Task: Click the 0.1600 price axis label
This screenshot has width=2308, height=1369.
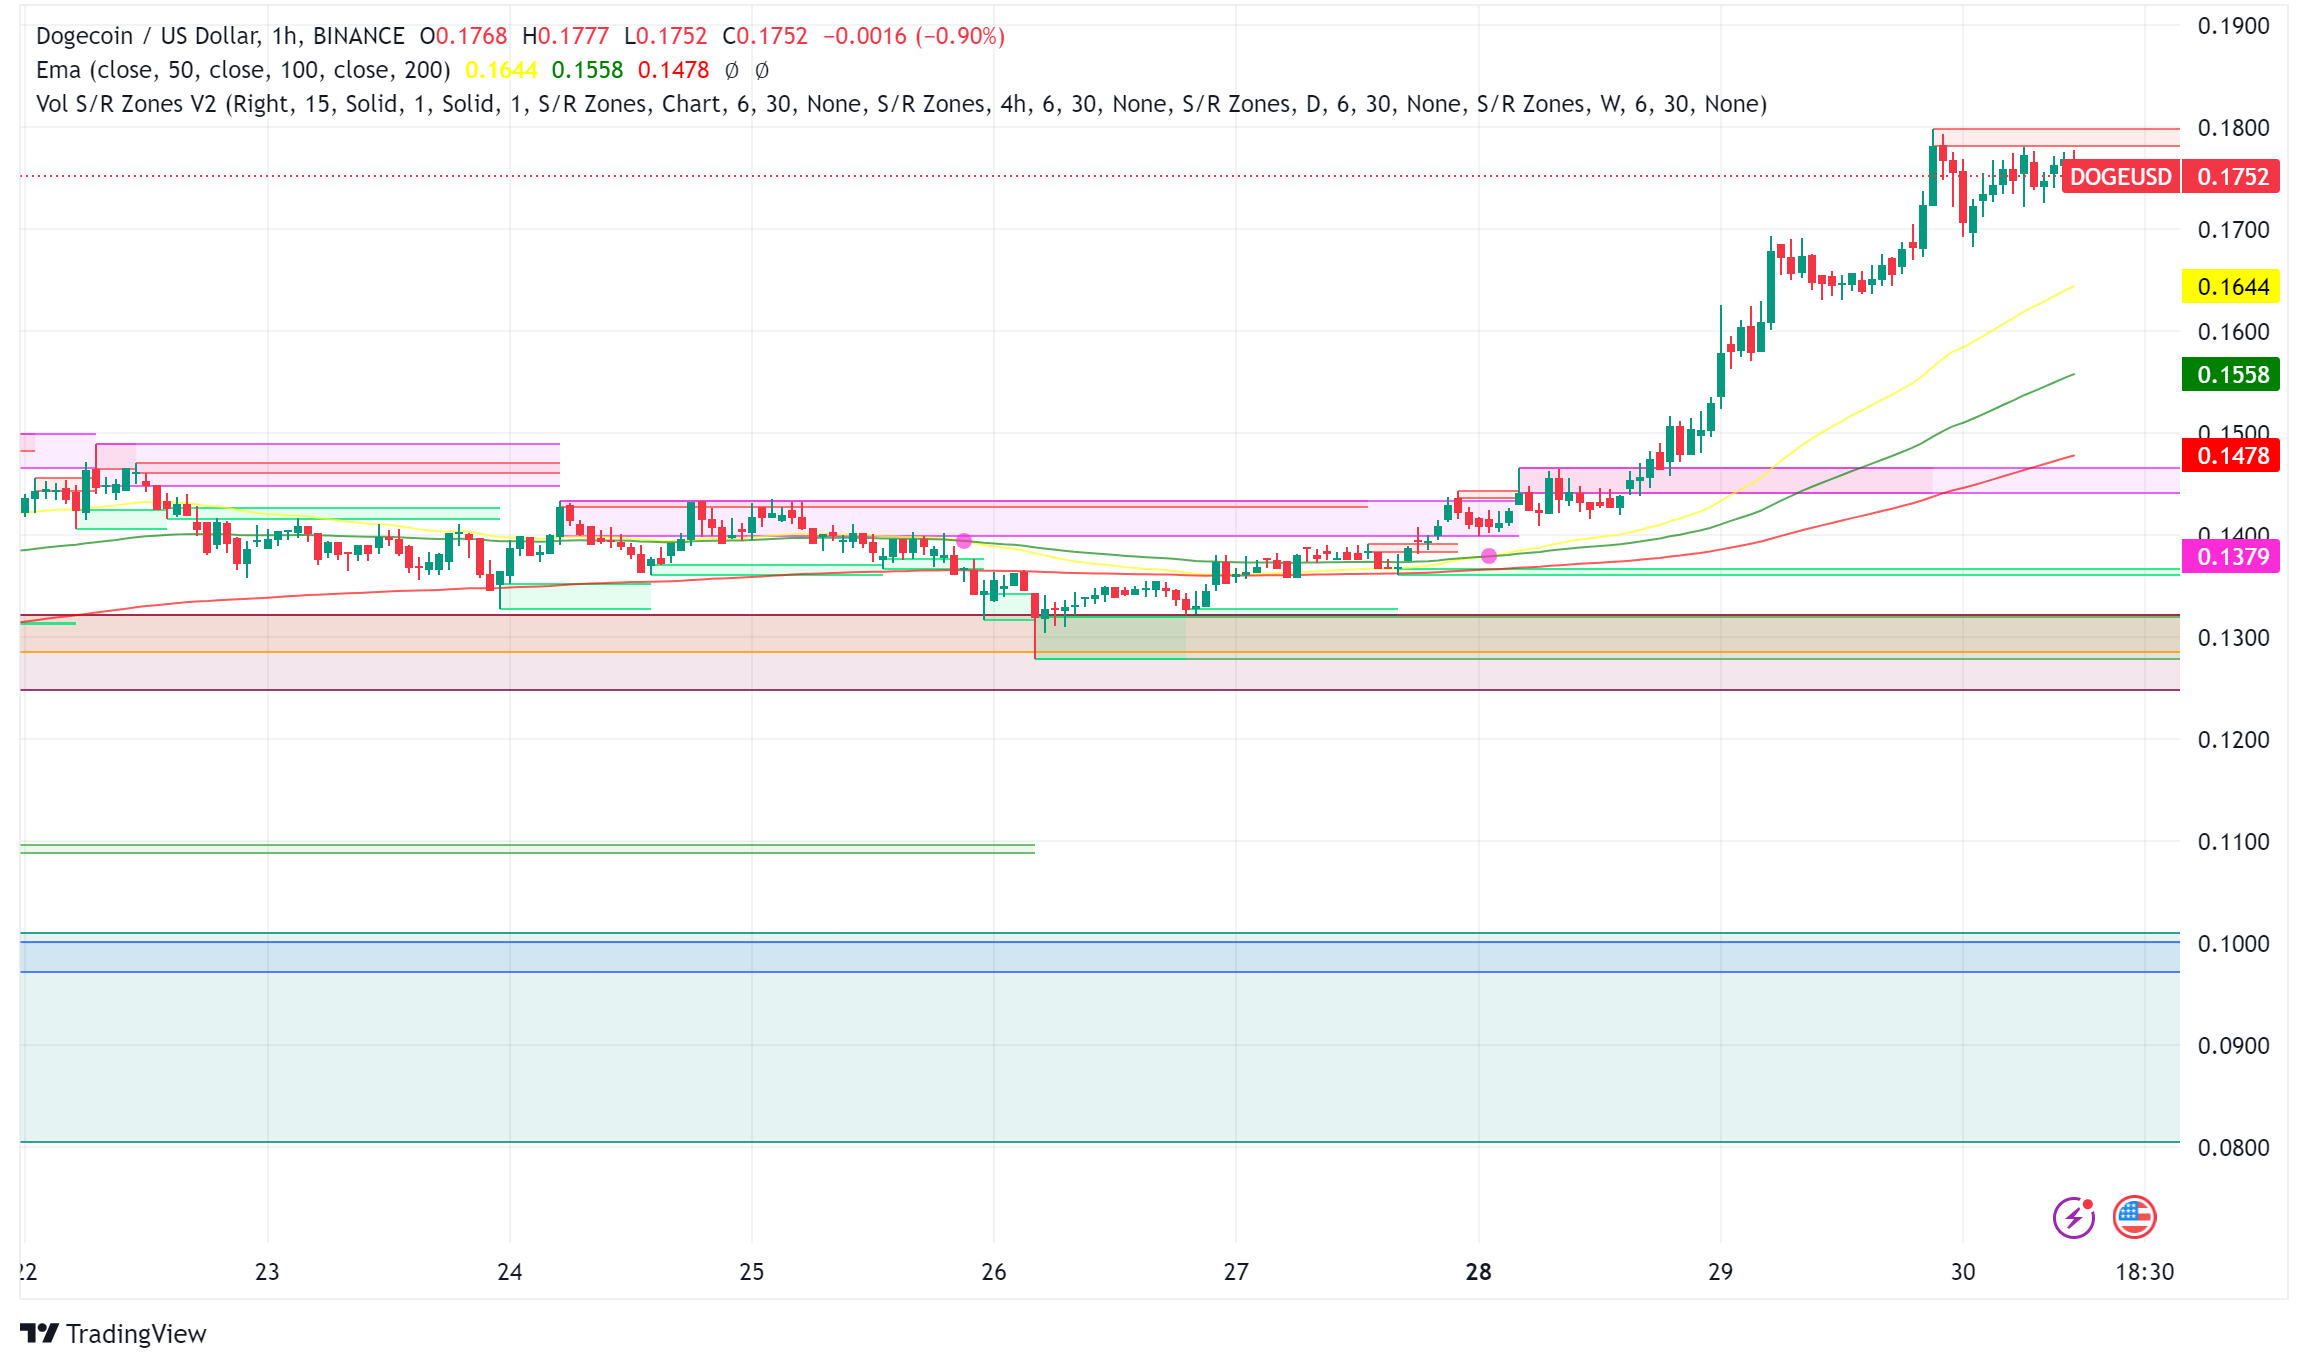Action: pos(2233,332)
